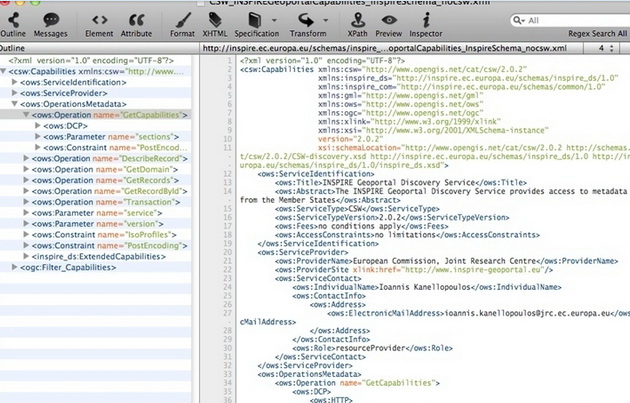Open the Specification dropdown
Image resolution: width=630 pixels, height=403 pixels.
[x=256, y=21]
